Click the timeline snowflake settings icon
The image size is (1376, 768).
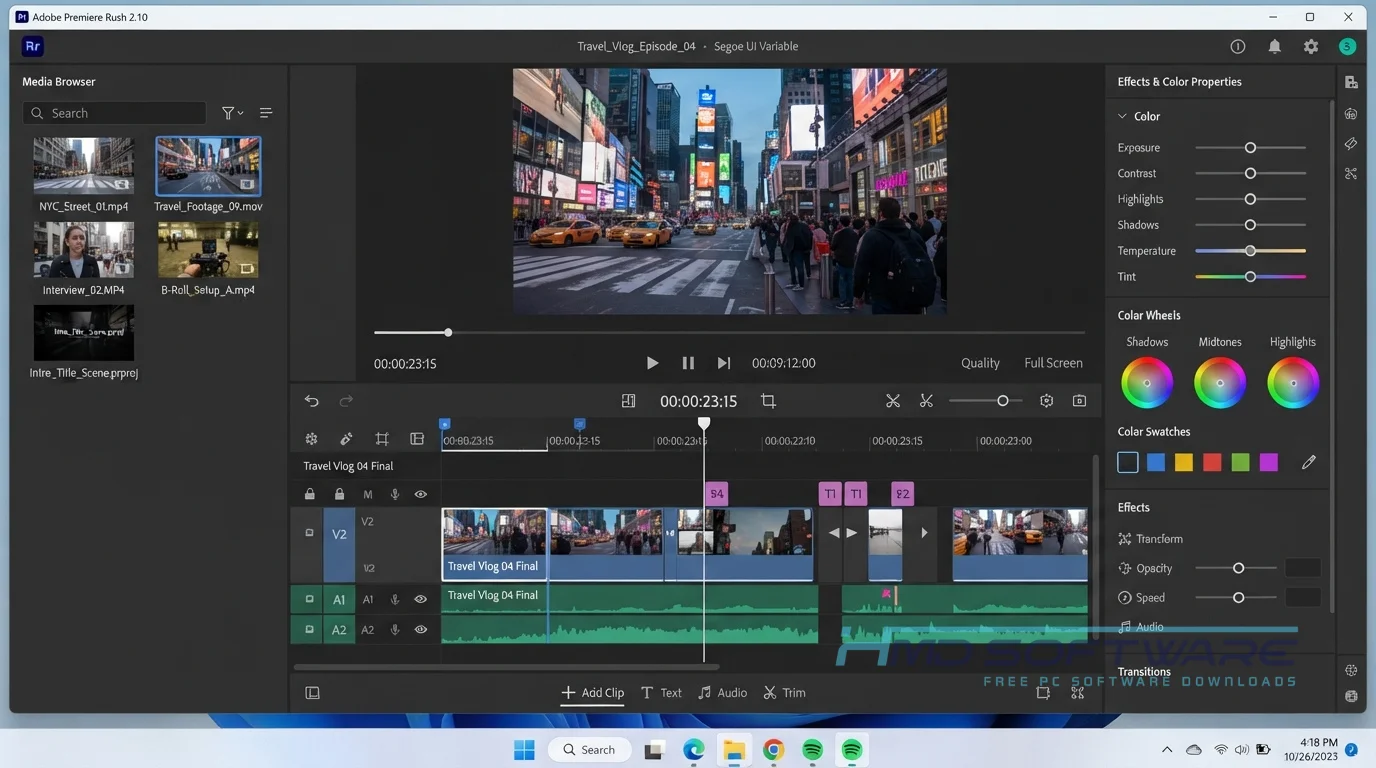(312, 439)
